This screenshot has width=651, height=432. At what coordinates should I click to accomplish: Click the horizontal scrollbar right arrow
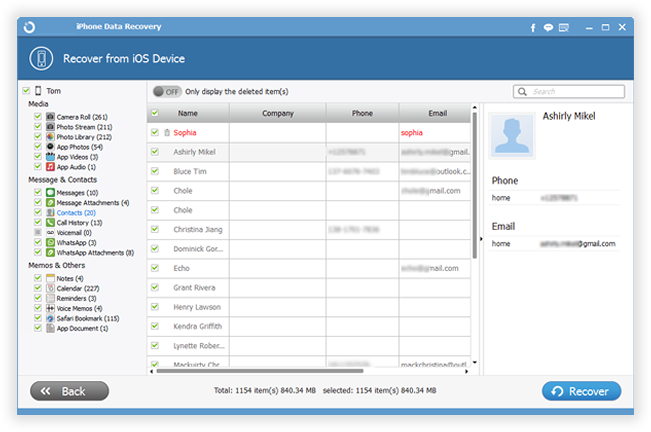pyautogui.click(x=466, y=371)
